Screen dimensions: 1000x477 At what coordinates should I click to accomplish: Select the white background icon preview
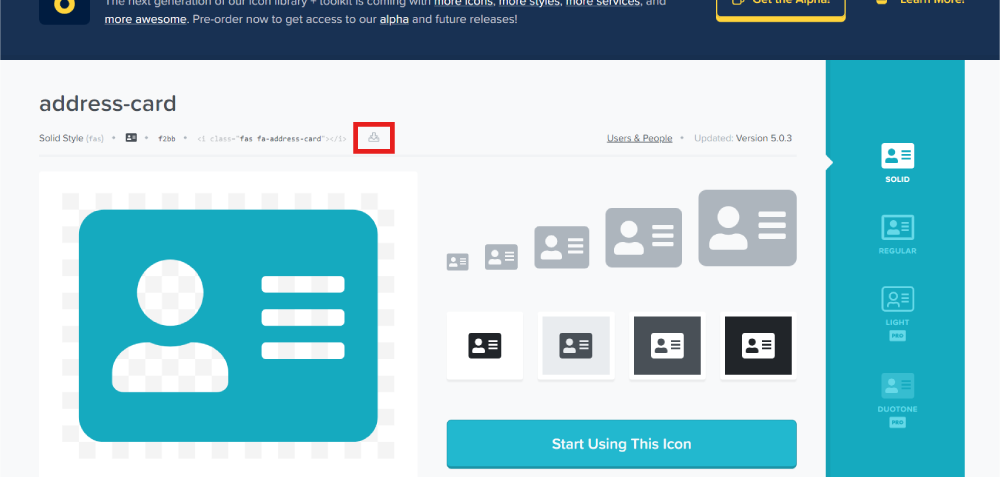coord(485,346)
